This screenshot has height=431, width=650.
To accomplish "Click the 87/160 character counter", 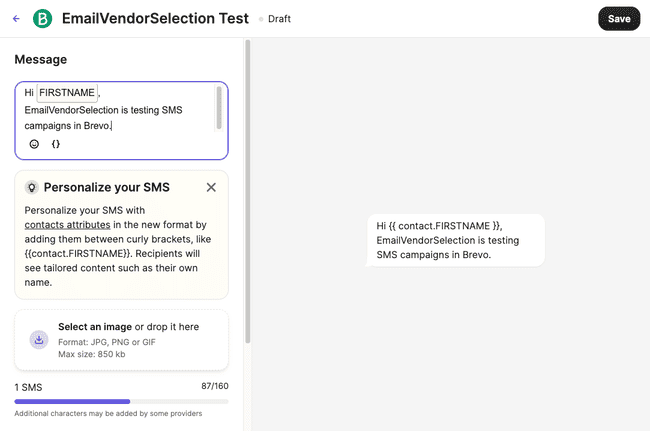I will [214, 387].
